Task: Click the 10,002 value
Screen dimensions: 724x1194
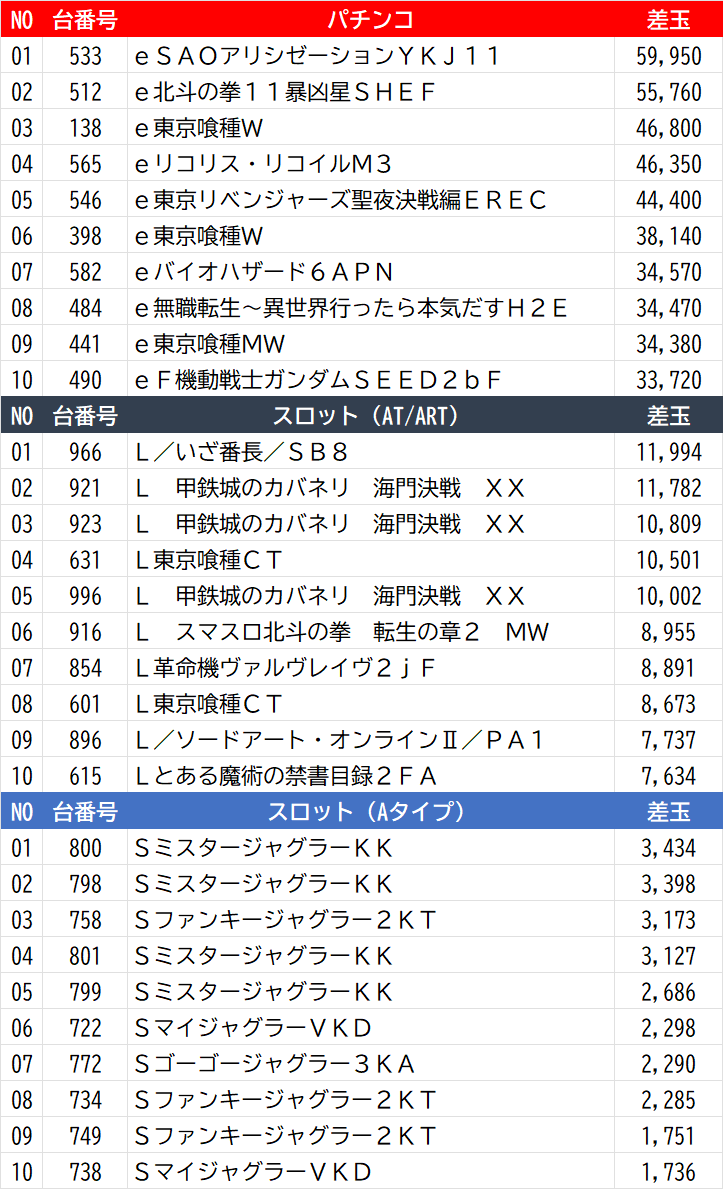Action: click(x=668, y=596)
